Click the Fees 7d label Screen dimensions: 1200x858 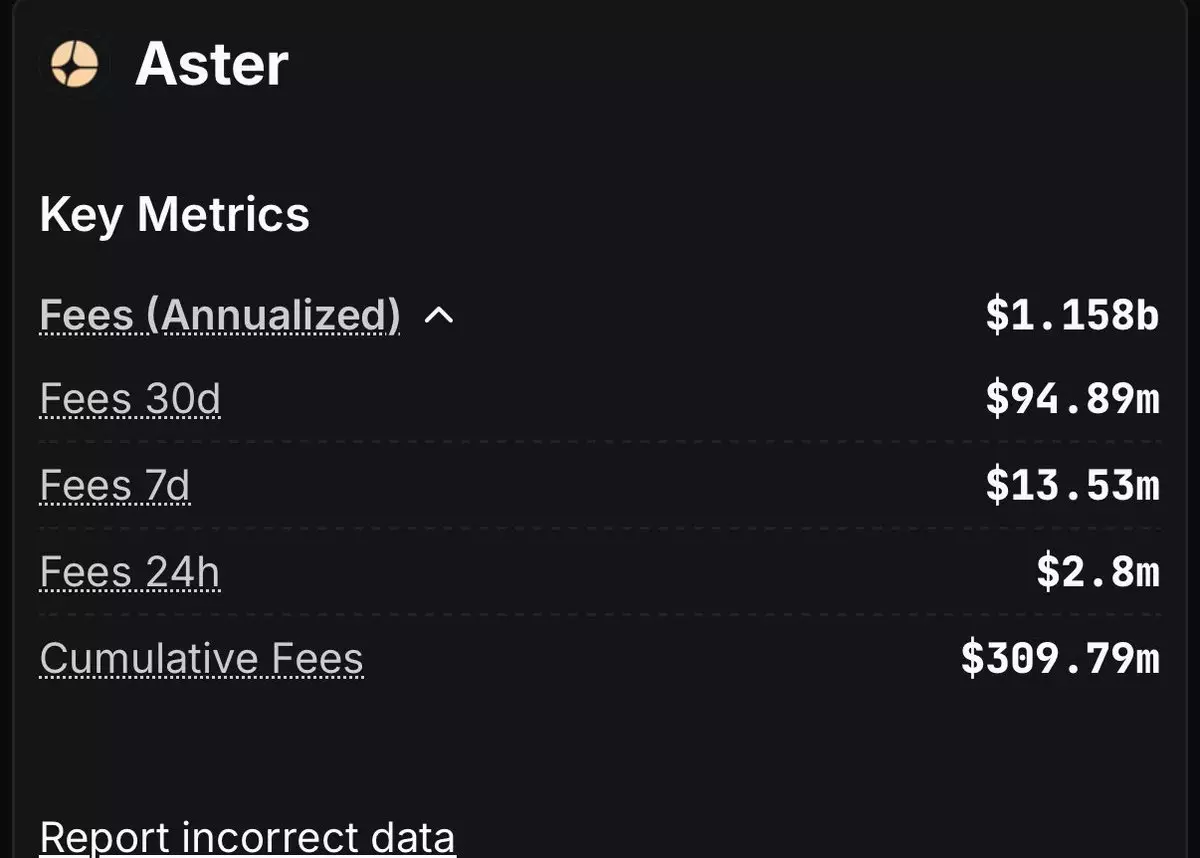pos(115,487)
